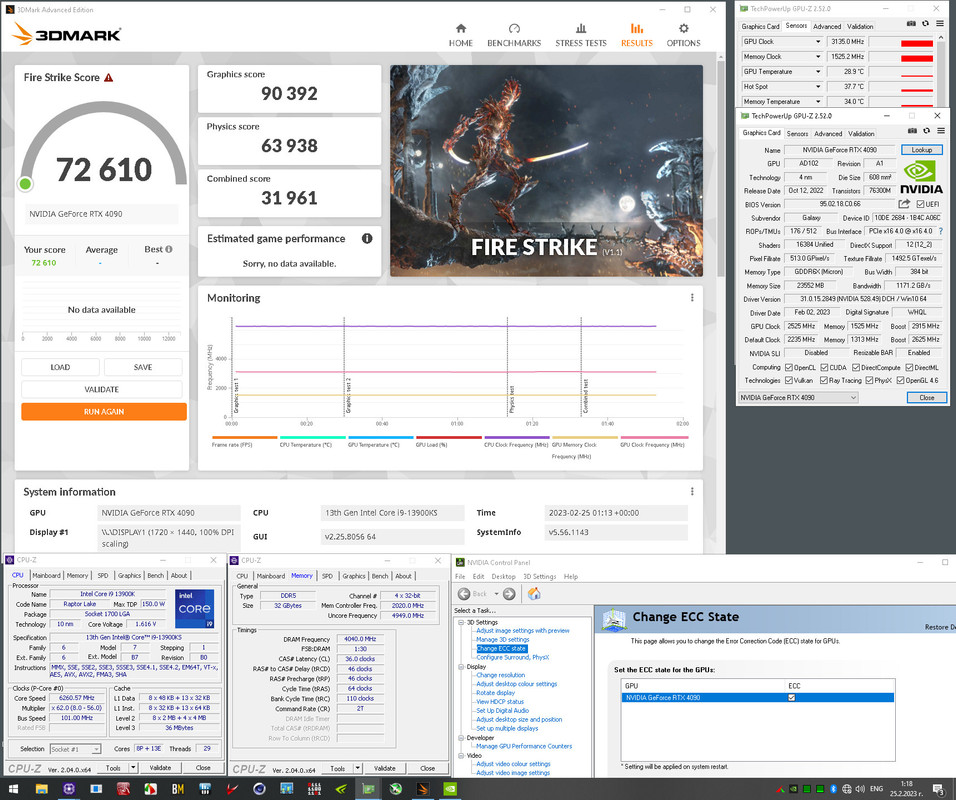Screen dimensions: 956x800
Task: Open 3DMark STRESS TESTS section
Action: [x=580, y=35]
